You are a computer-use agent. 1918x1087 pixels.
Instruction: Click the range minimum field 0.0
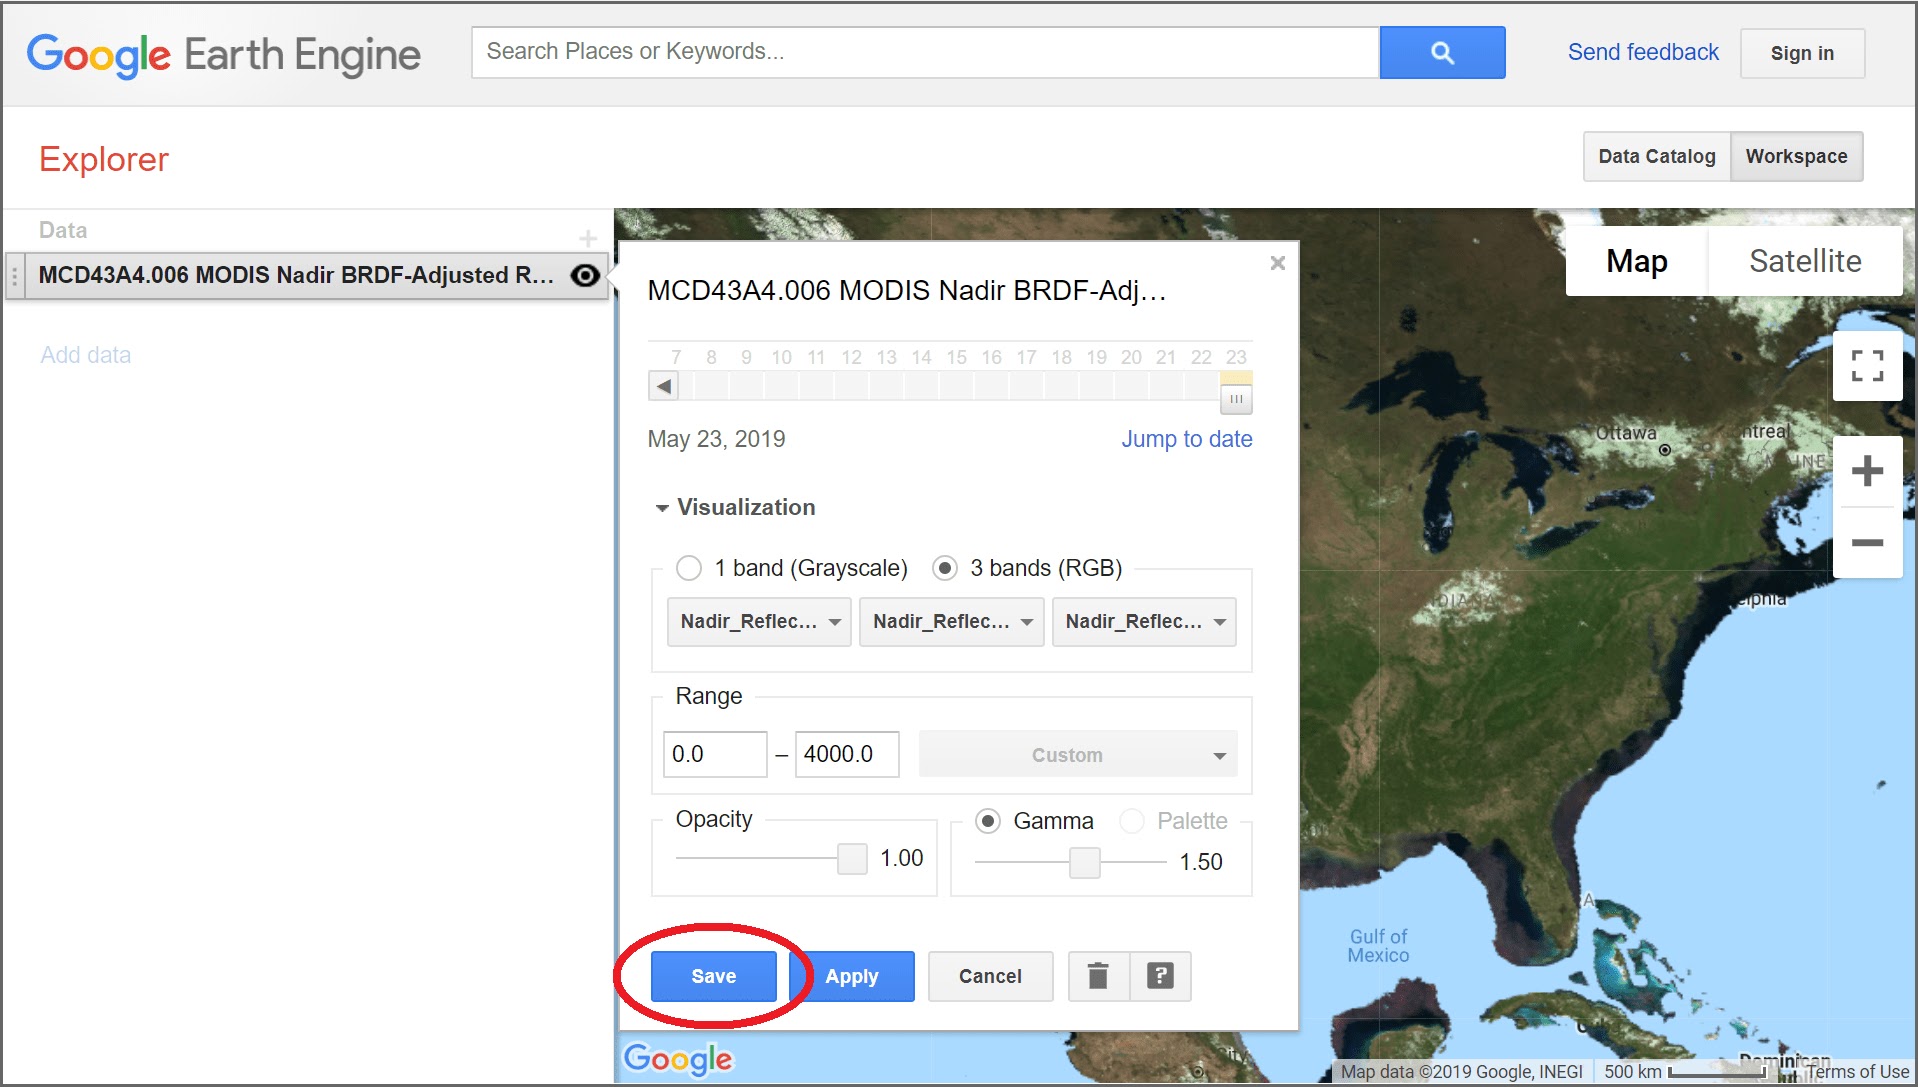[x=715, y=754]
